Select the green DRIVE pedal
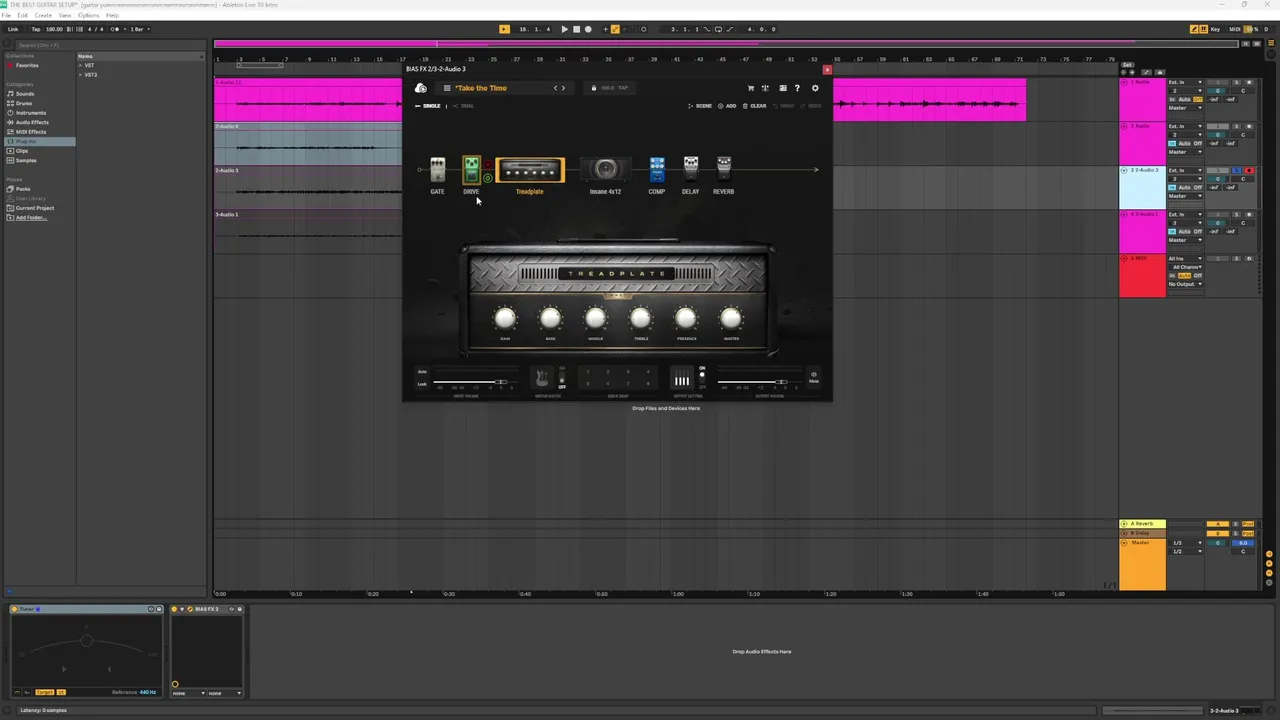 point(472,169)
